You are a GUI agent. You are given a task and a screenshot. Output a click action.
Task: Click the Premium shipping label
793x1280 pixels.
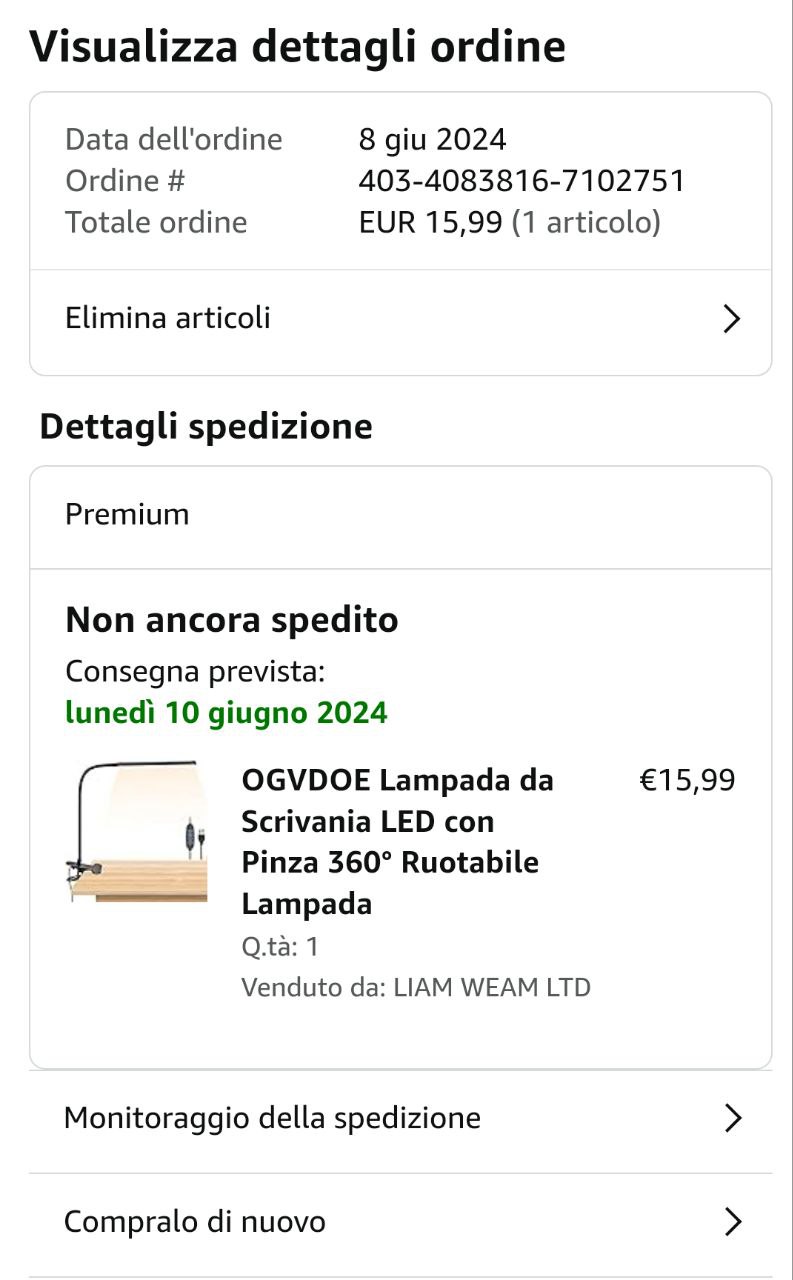127,514
